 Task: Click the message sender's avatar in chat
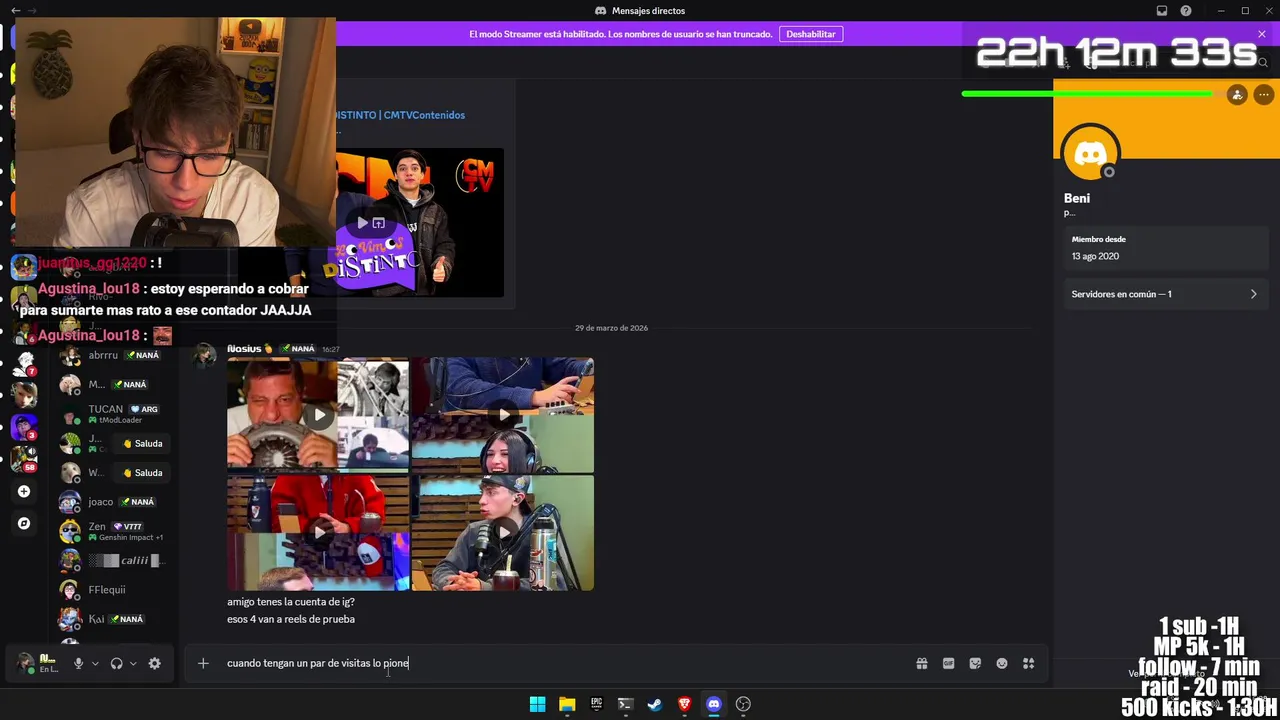[205, 355]
